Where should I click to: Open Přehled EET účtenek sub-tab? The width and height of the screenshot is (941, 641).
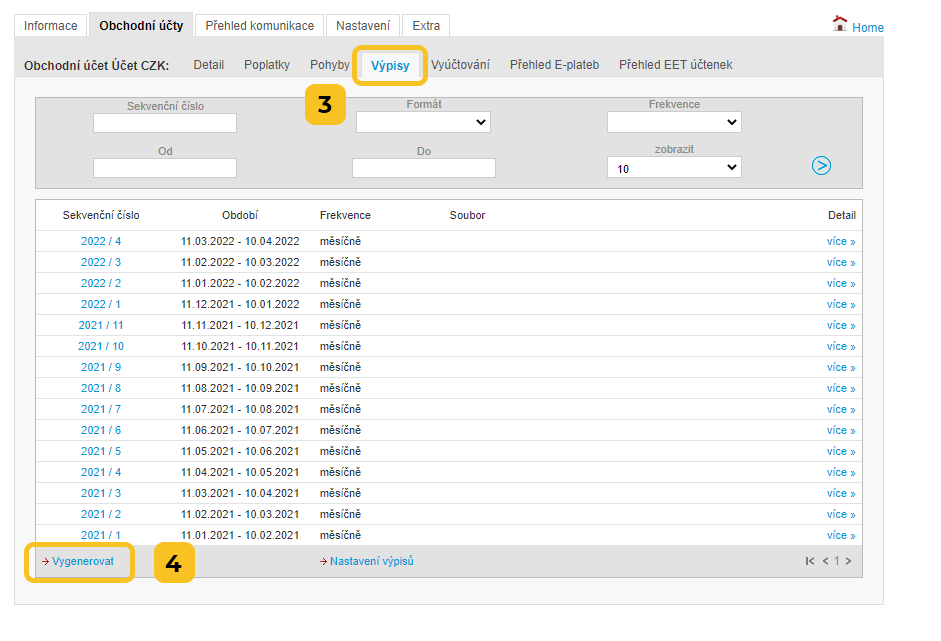tap(675, 65)
